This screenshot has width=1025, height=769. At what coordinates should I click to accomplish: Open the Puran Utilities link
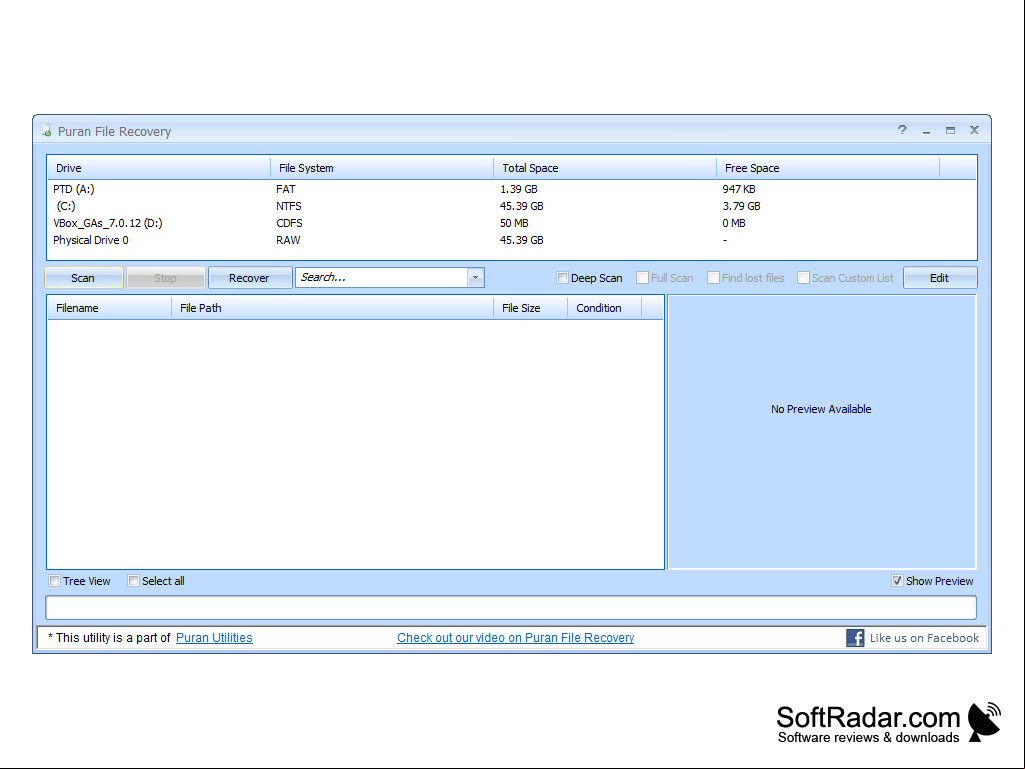coord(214,638)
